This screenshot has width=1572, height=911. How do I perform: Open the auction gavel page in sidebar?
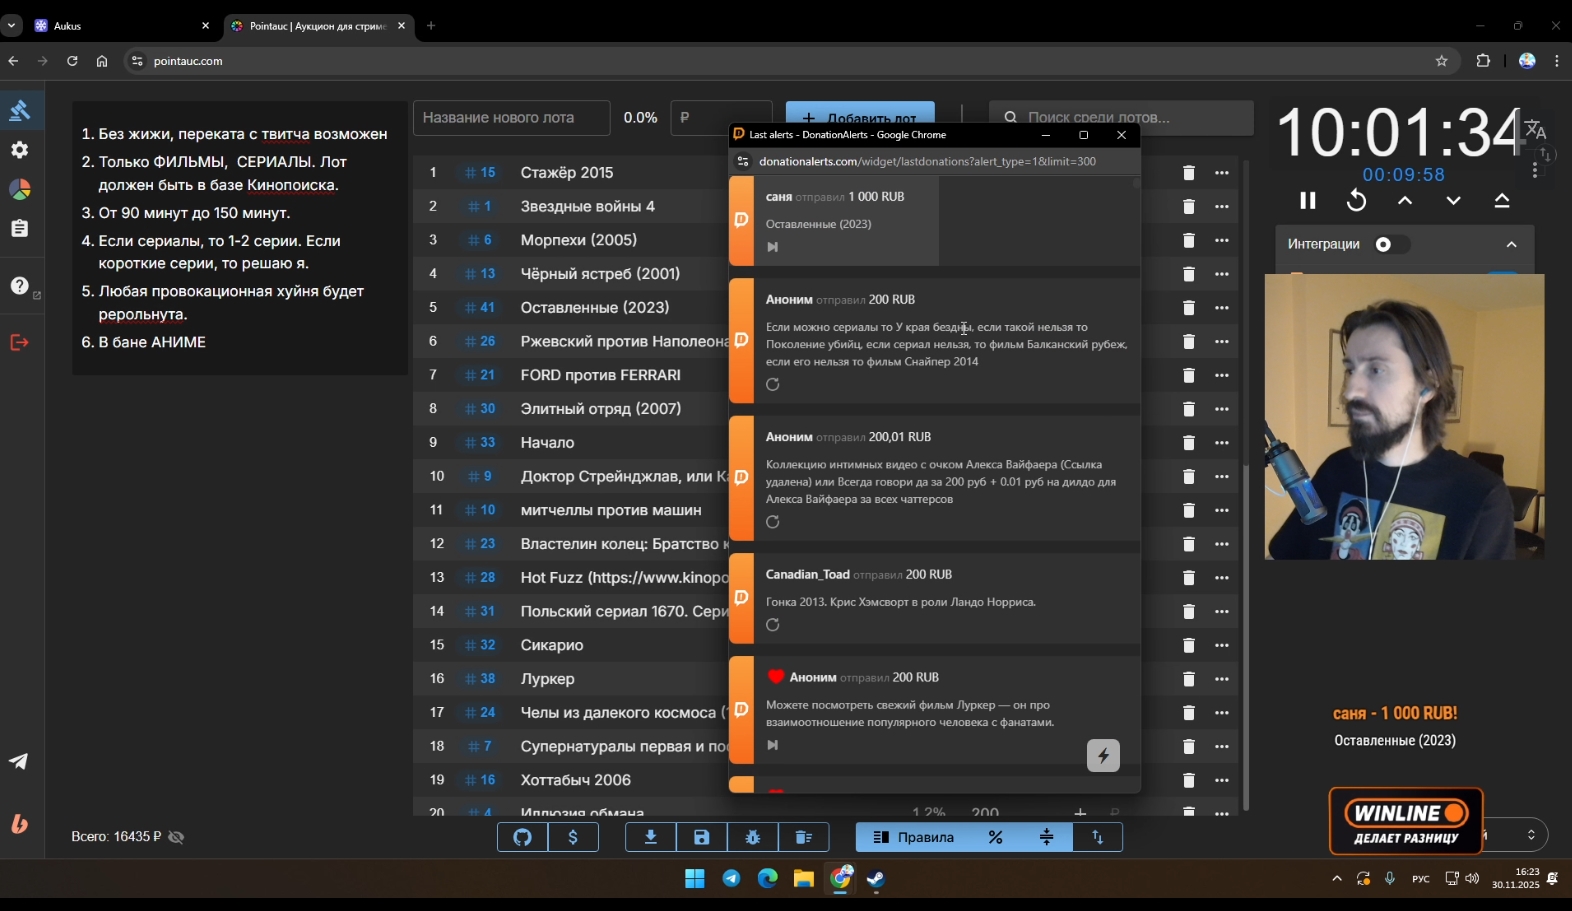(x=19, y=110)
